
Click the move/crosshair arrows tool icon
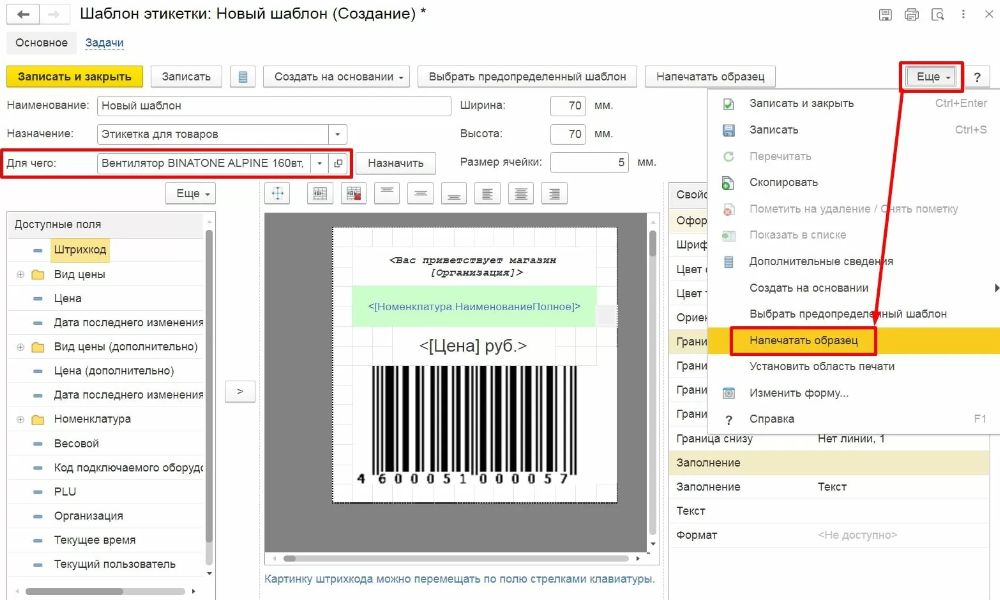click(x=277, y=193)
